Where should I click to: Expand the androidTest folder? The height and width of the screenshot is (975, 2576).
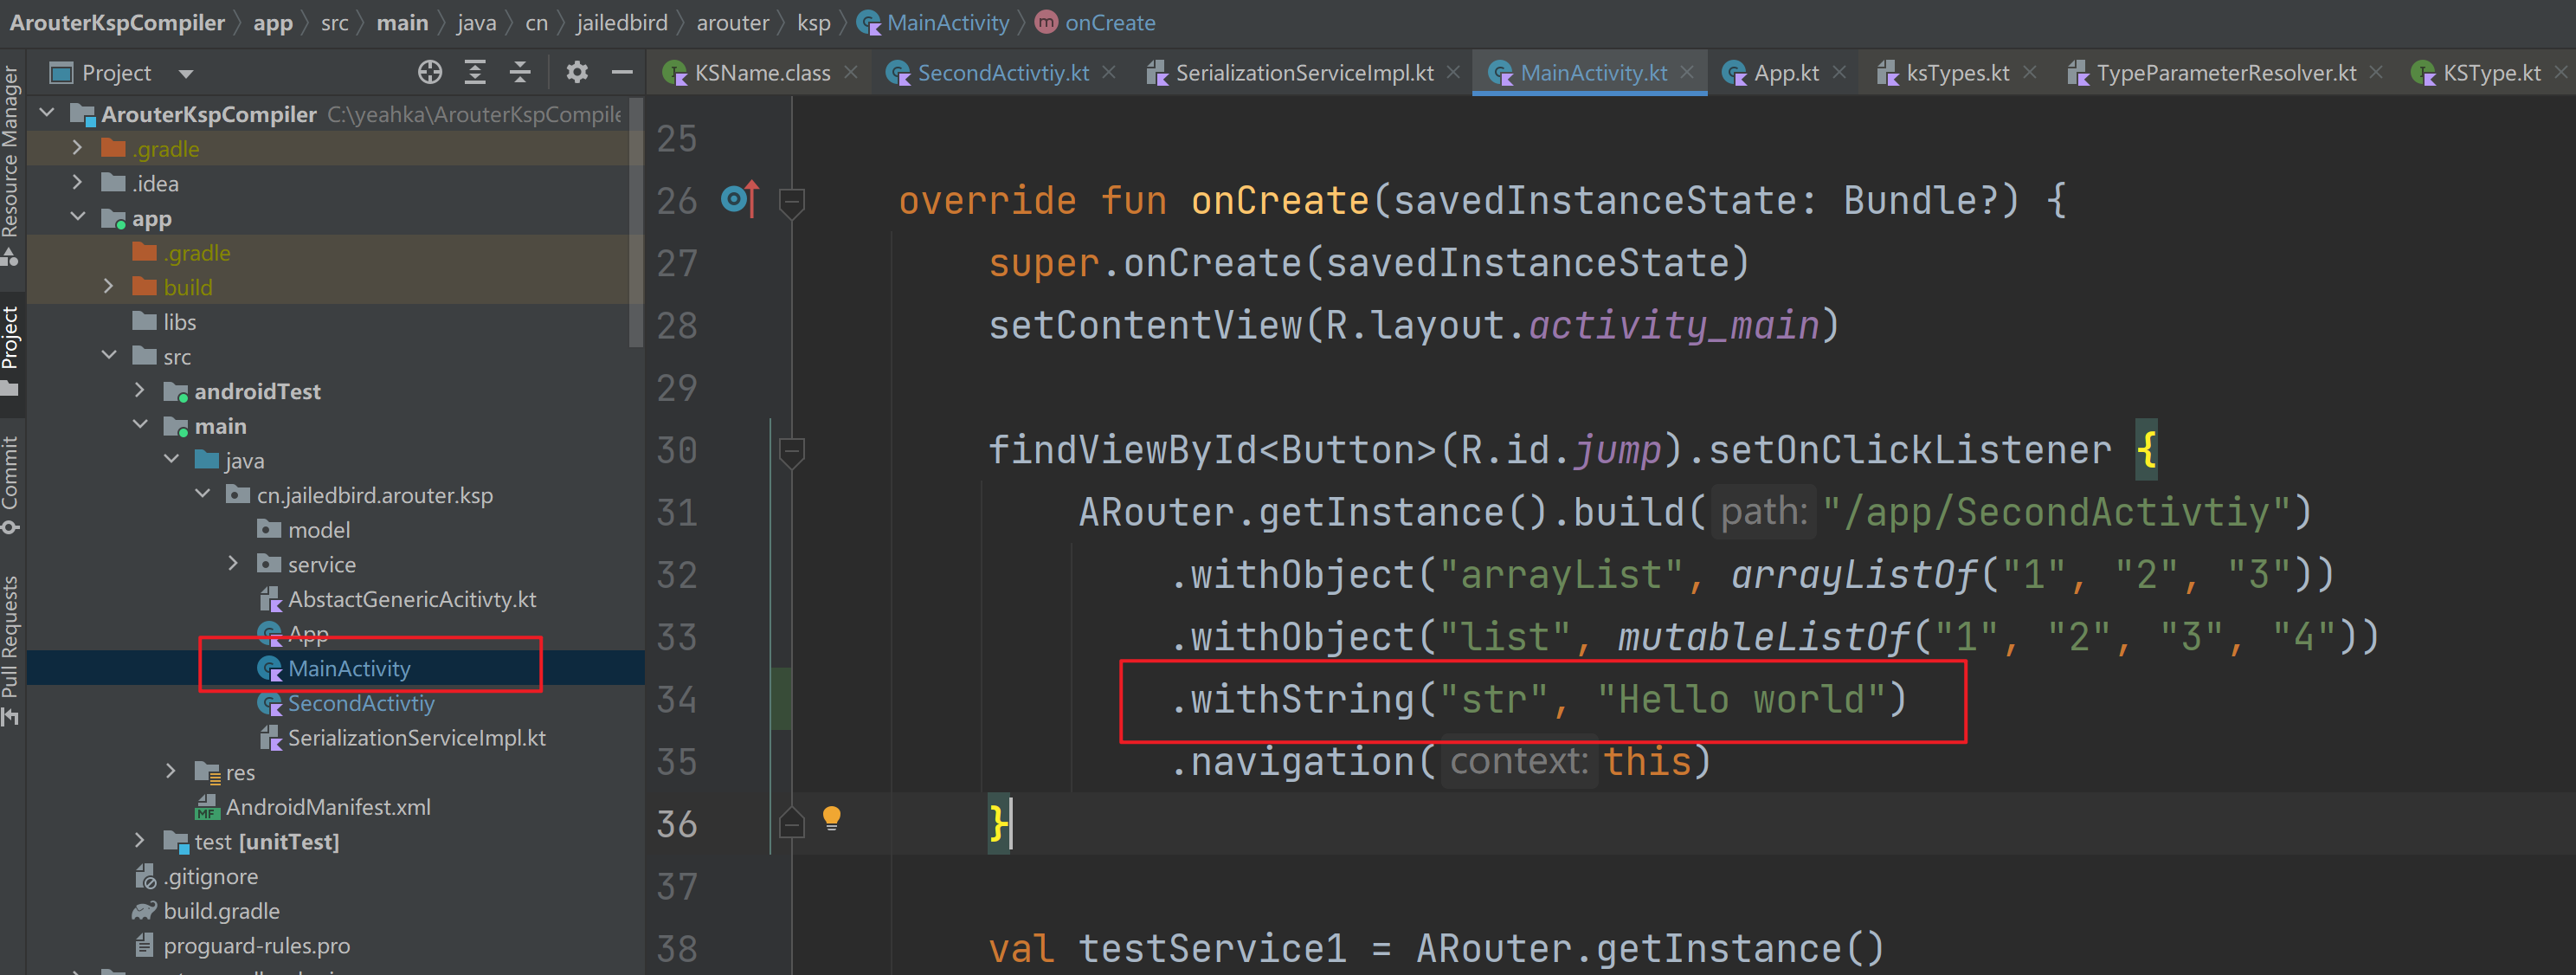(x=140, y=390)
